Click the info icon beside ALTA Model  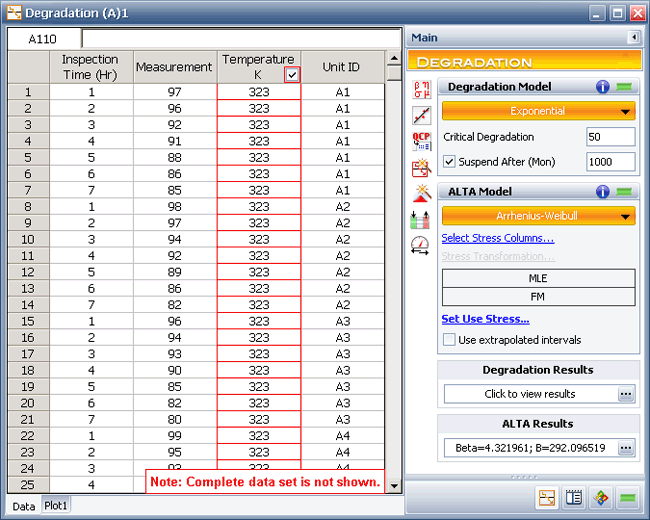(x=603, y=192)
